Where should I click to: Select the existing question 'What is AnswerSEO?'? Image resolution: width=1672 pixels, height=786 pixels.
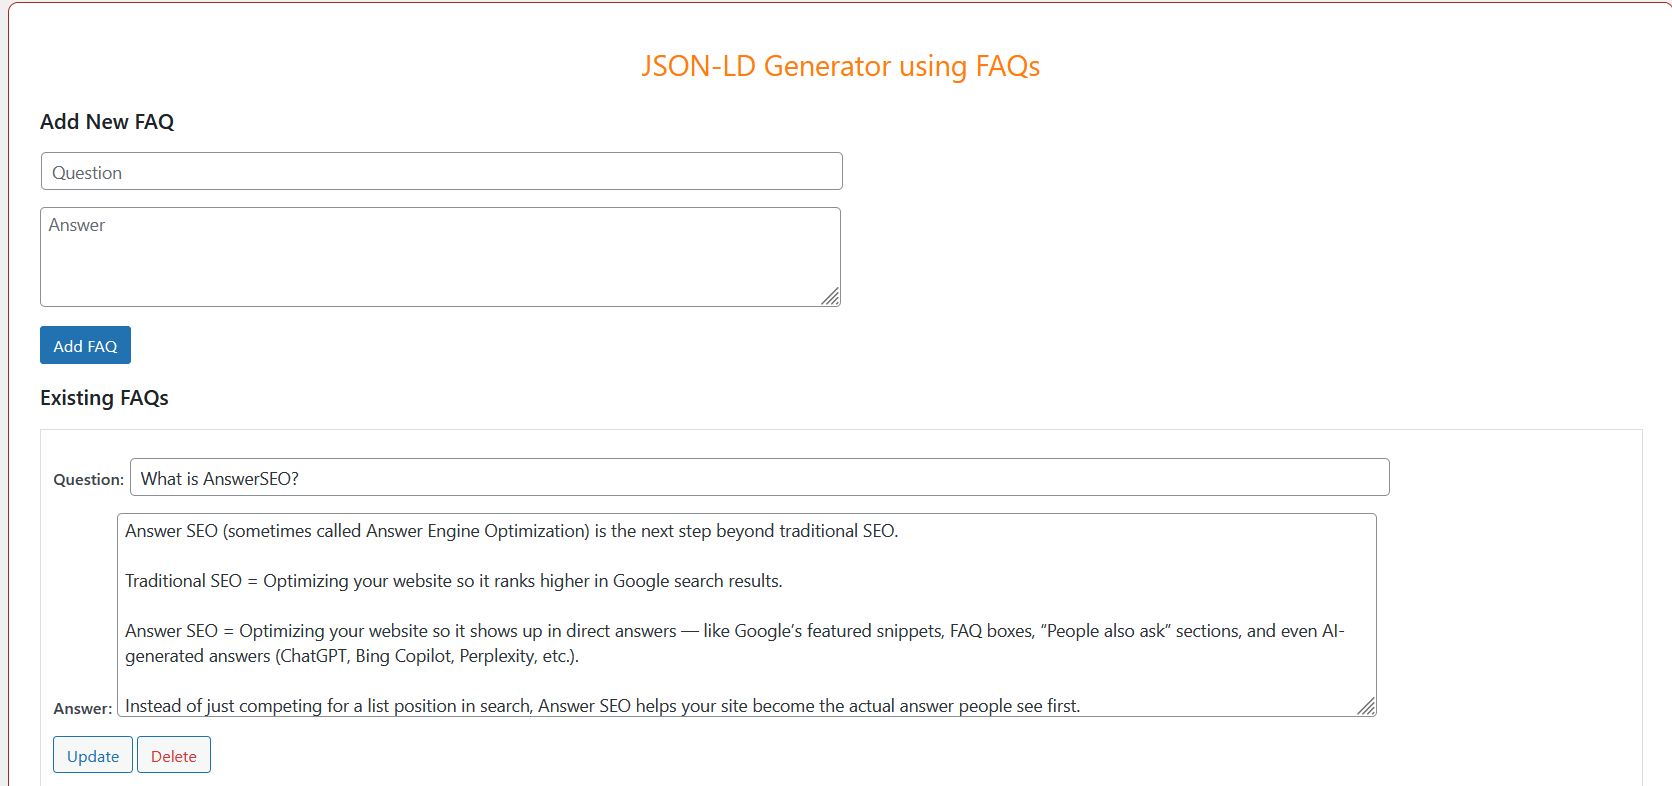(x=759, y=477)
